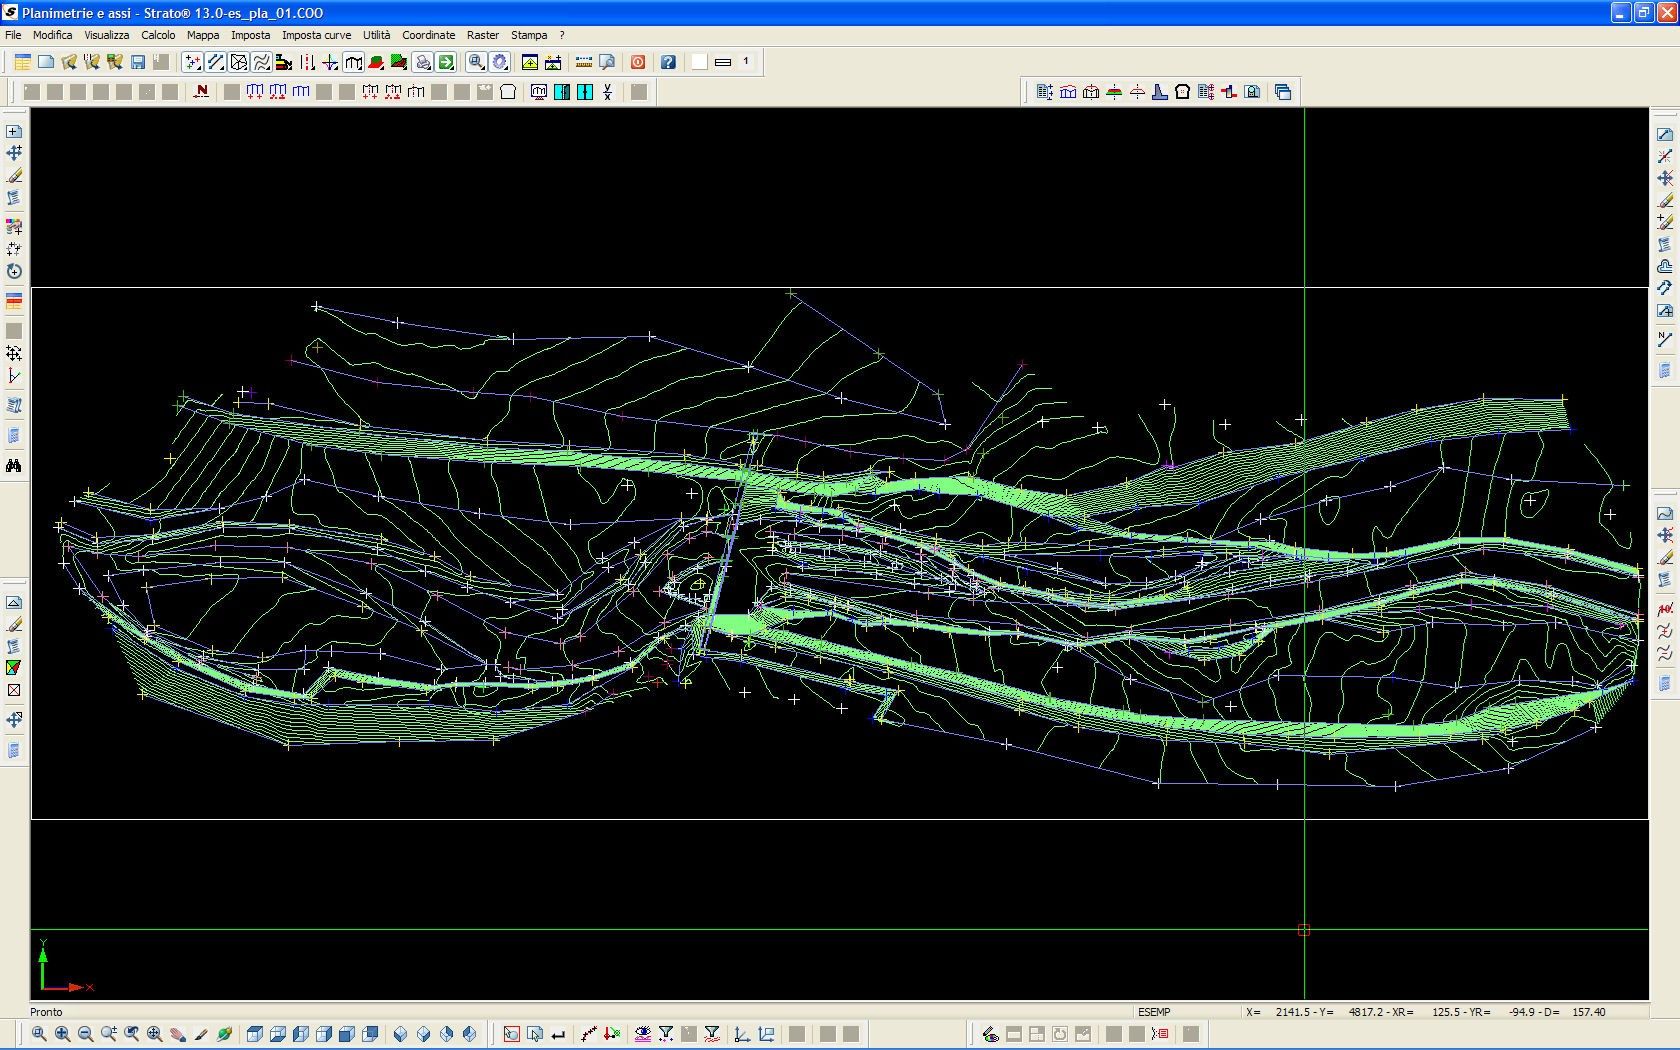
Task: Click the ESEMP label in the status bar
Action: (x=1153, y=1012)
